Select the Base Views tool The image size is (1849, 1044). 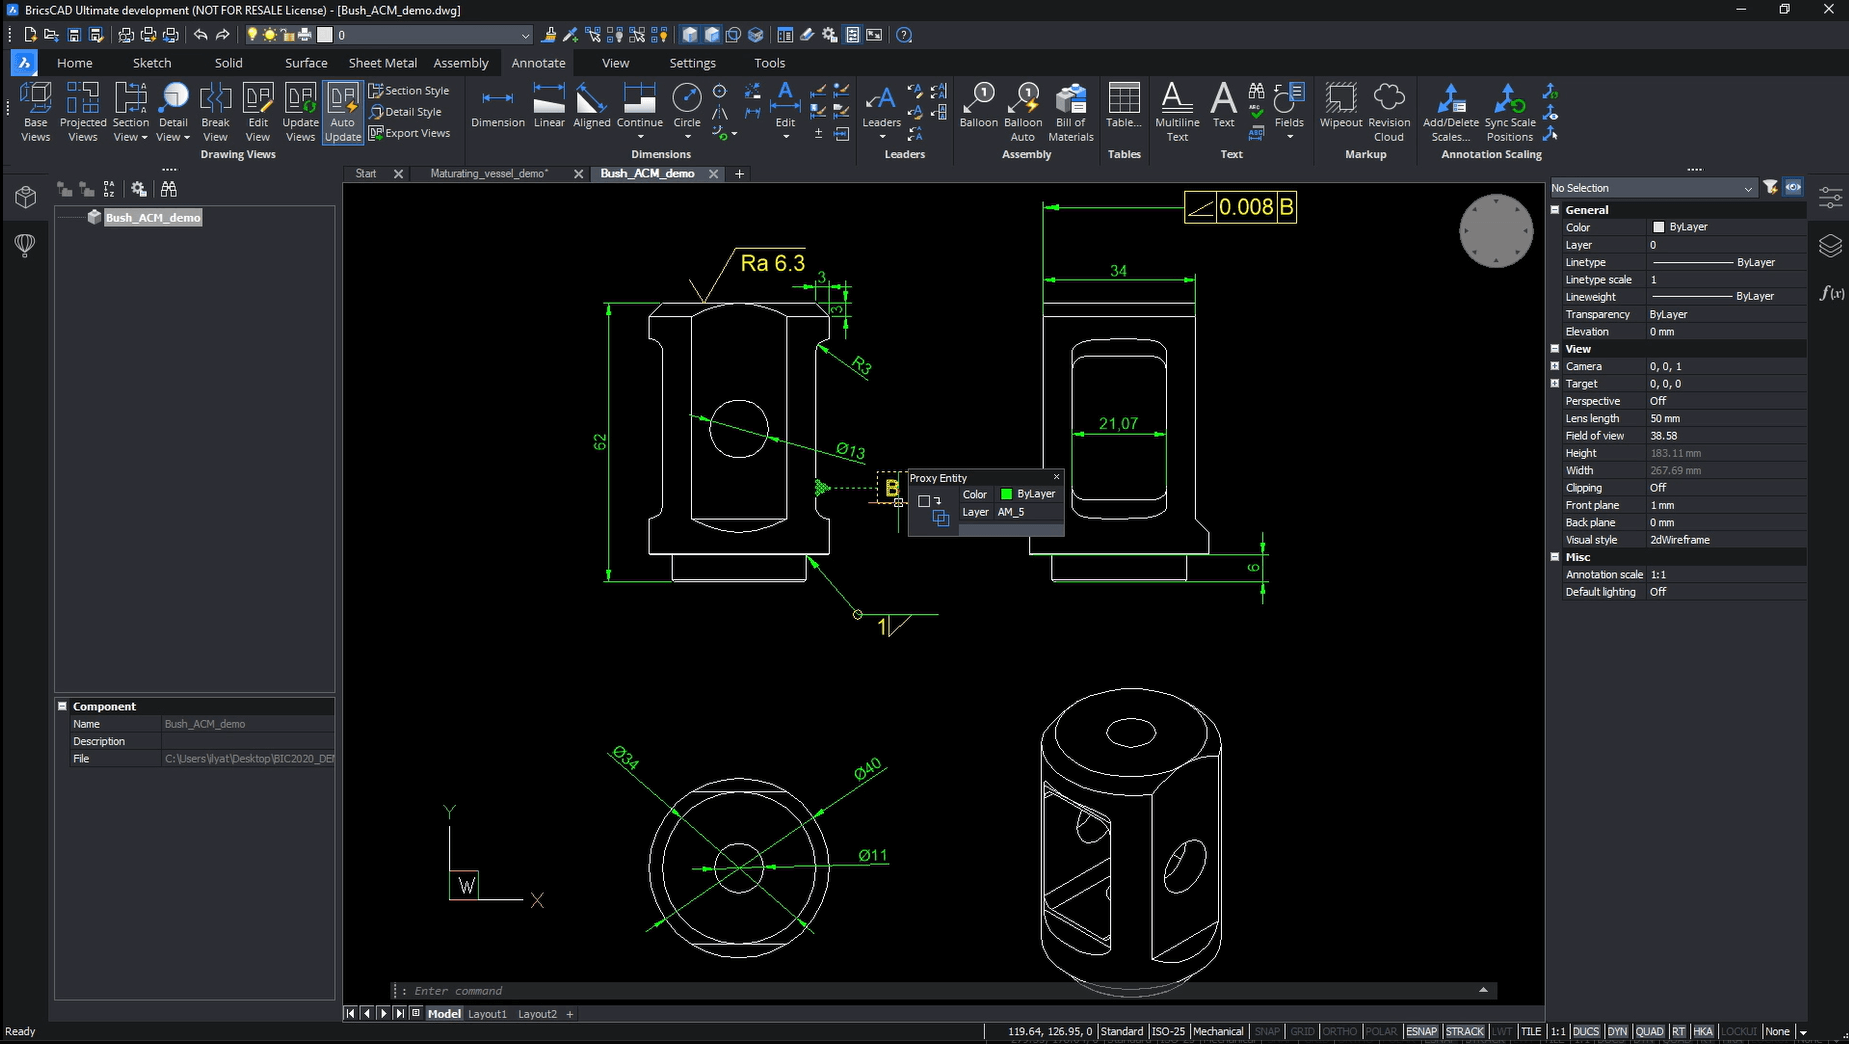click(x=34, y=110)
